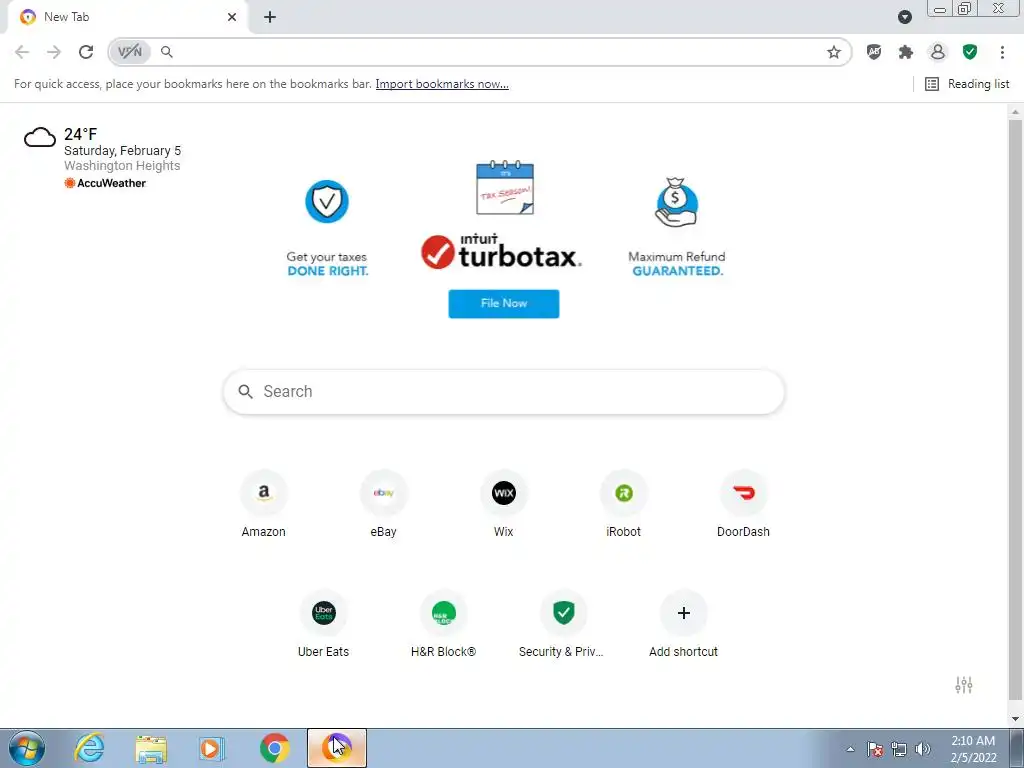Close the New Tab tab
This screenshot has width=1024, height=768.
[232, 17]
